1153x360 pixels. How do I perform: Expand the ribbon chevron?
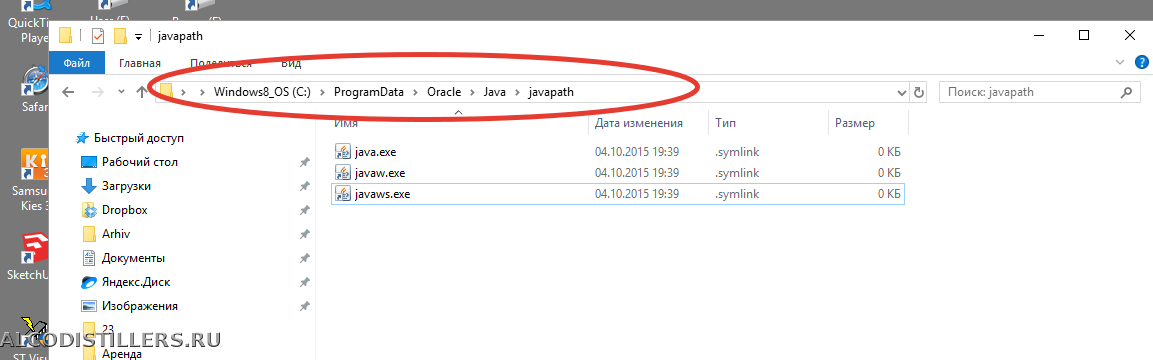1121,63
